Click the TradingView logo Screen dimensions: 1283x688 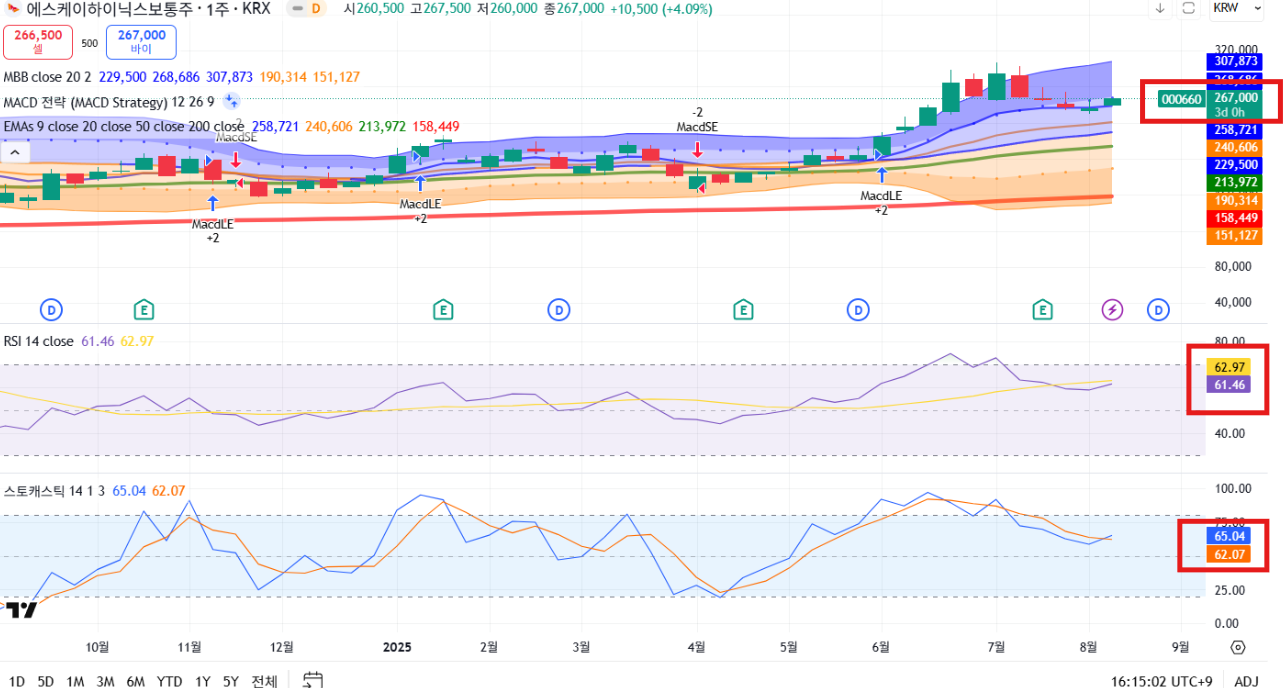point(21,610)
